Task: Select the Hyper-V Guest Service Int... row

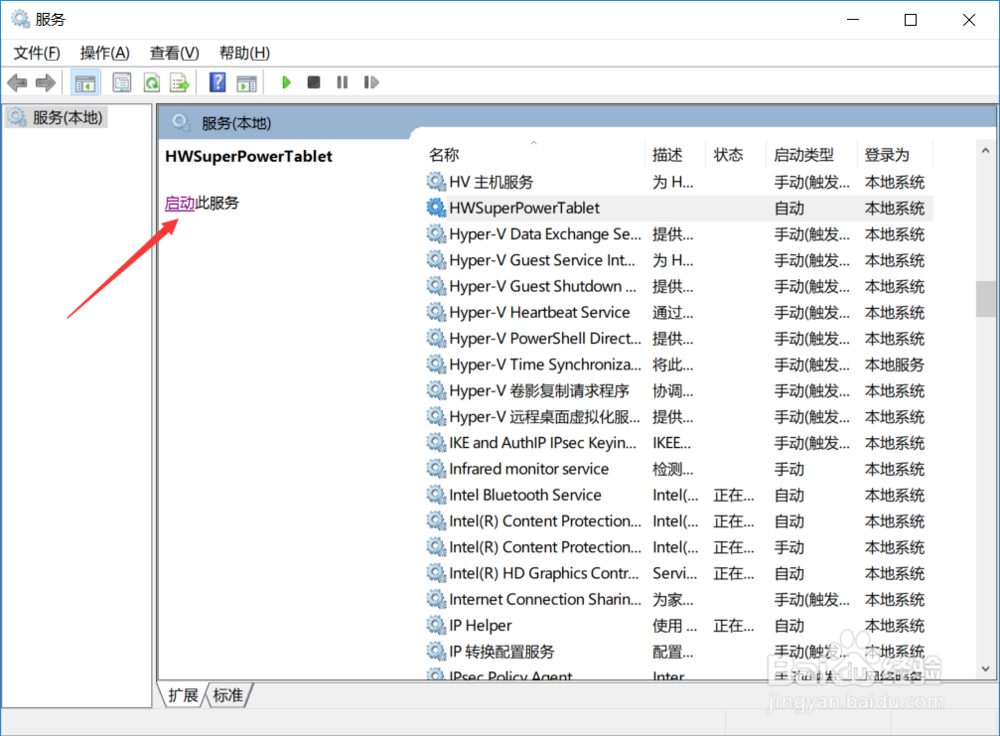Action: (x=679, y=260)
